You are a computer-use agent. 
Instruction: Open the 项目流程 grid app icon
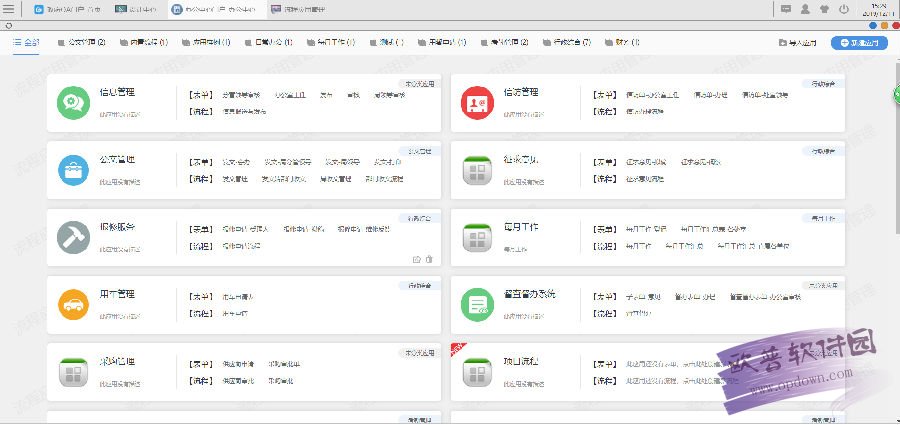tap(477, 372)
